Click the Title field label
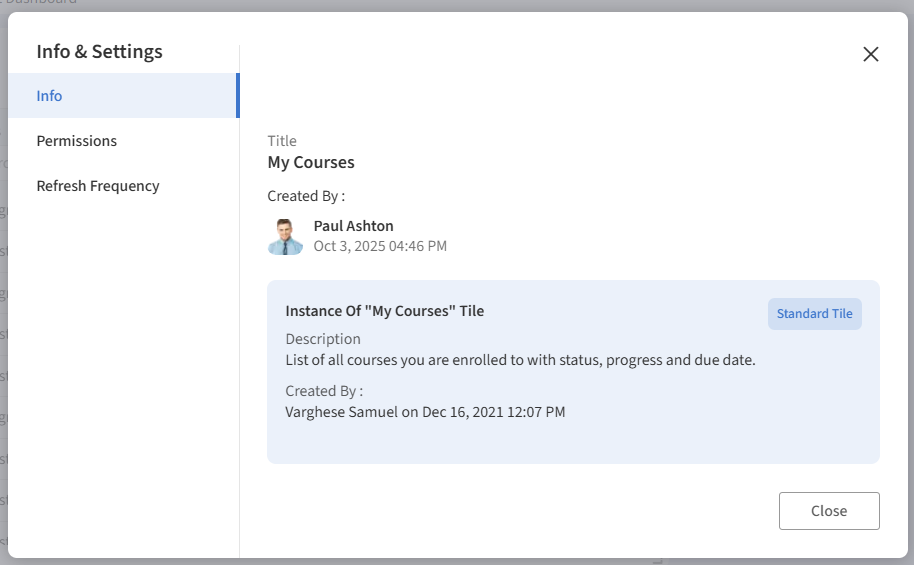The image size is (914, 565). 282,141
